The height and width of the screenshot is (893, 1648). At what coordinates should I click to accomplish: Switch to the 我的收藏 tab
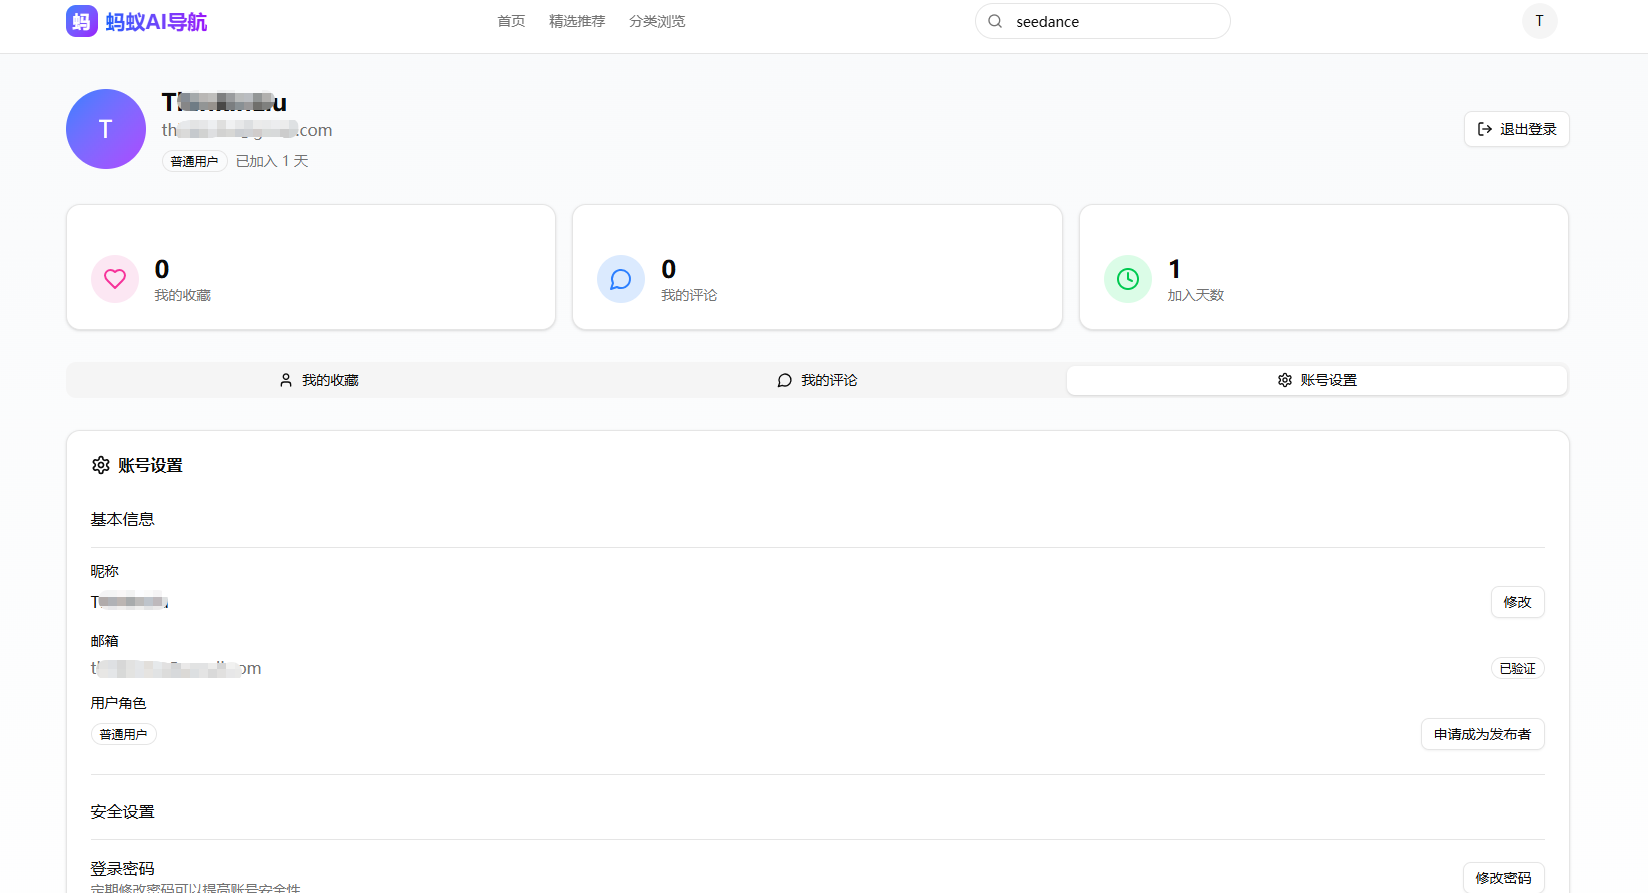point(318,380)
